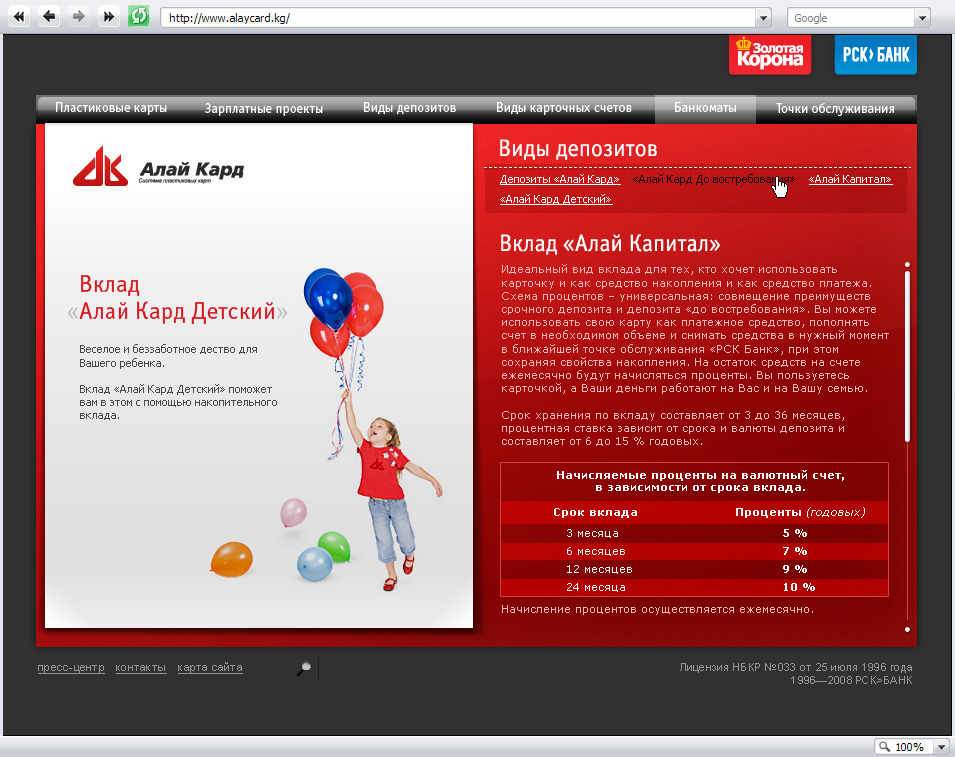
Task: Click the РСК Банк logo
Action: point(875,54)
